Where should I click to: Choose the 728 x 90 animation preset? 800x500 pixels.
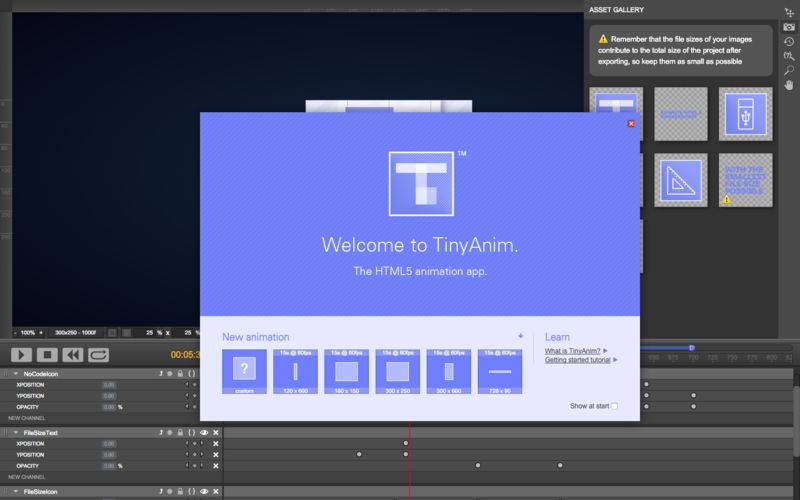coord(500,371)
